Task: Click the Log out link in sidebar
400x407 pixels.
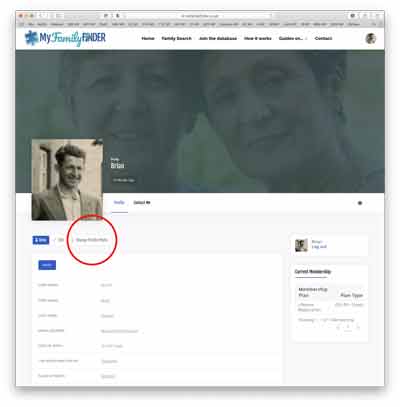Action: click(319, 247)
